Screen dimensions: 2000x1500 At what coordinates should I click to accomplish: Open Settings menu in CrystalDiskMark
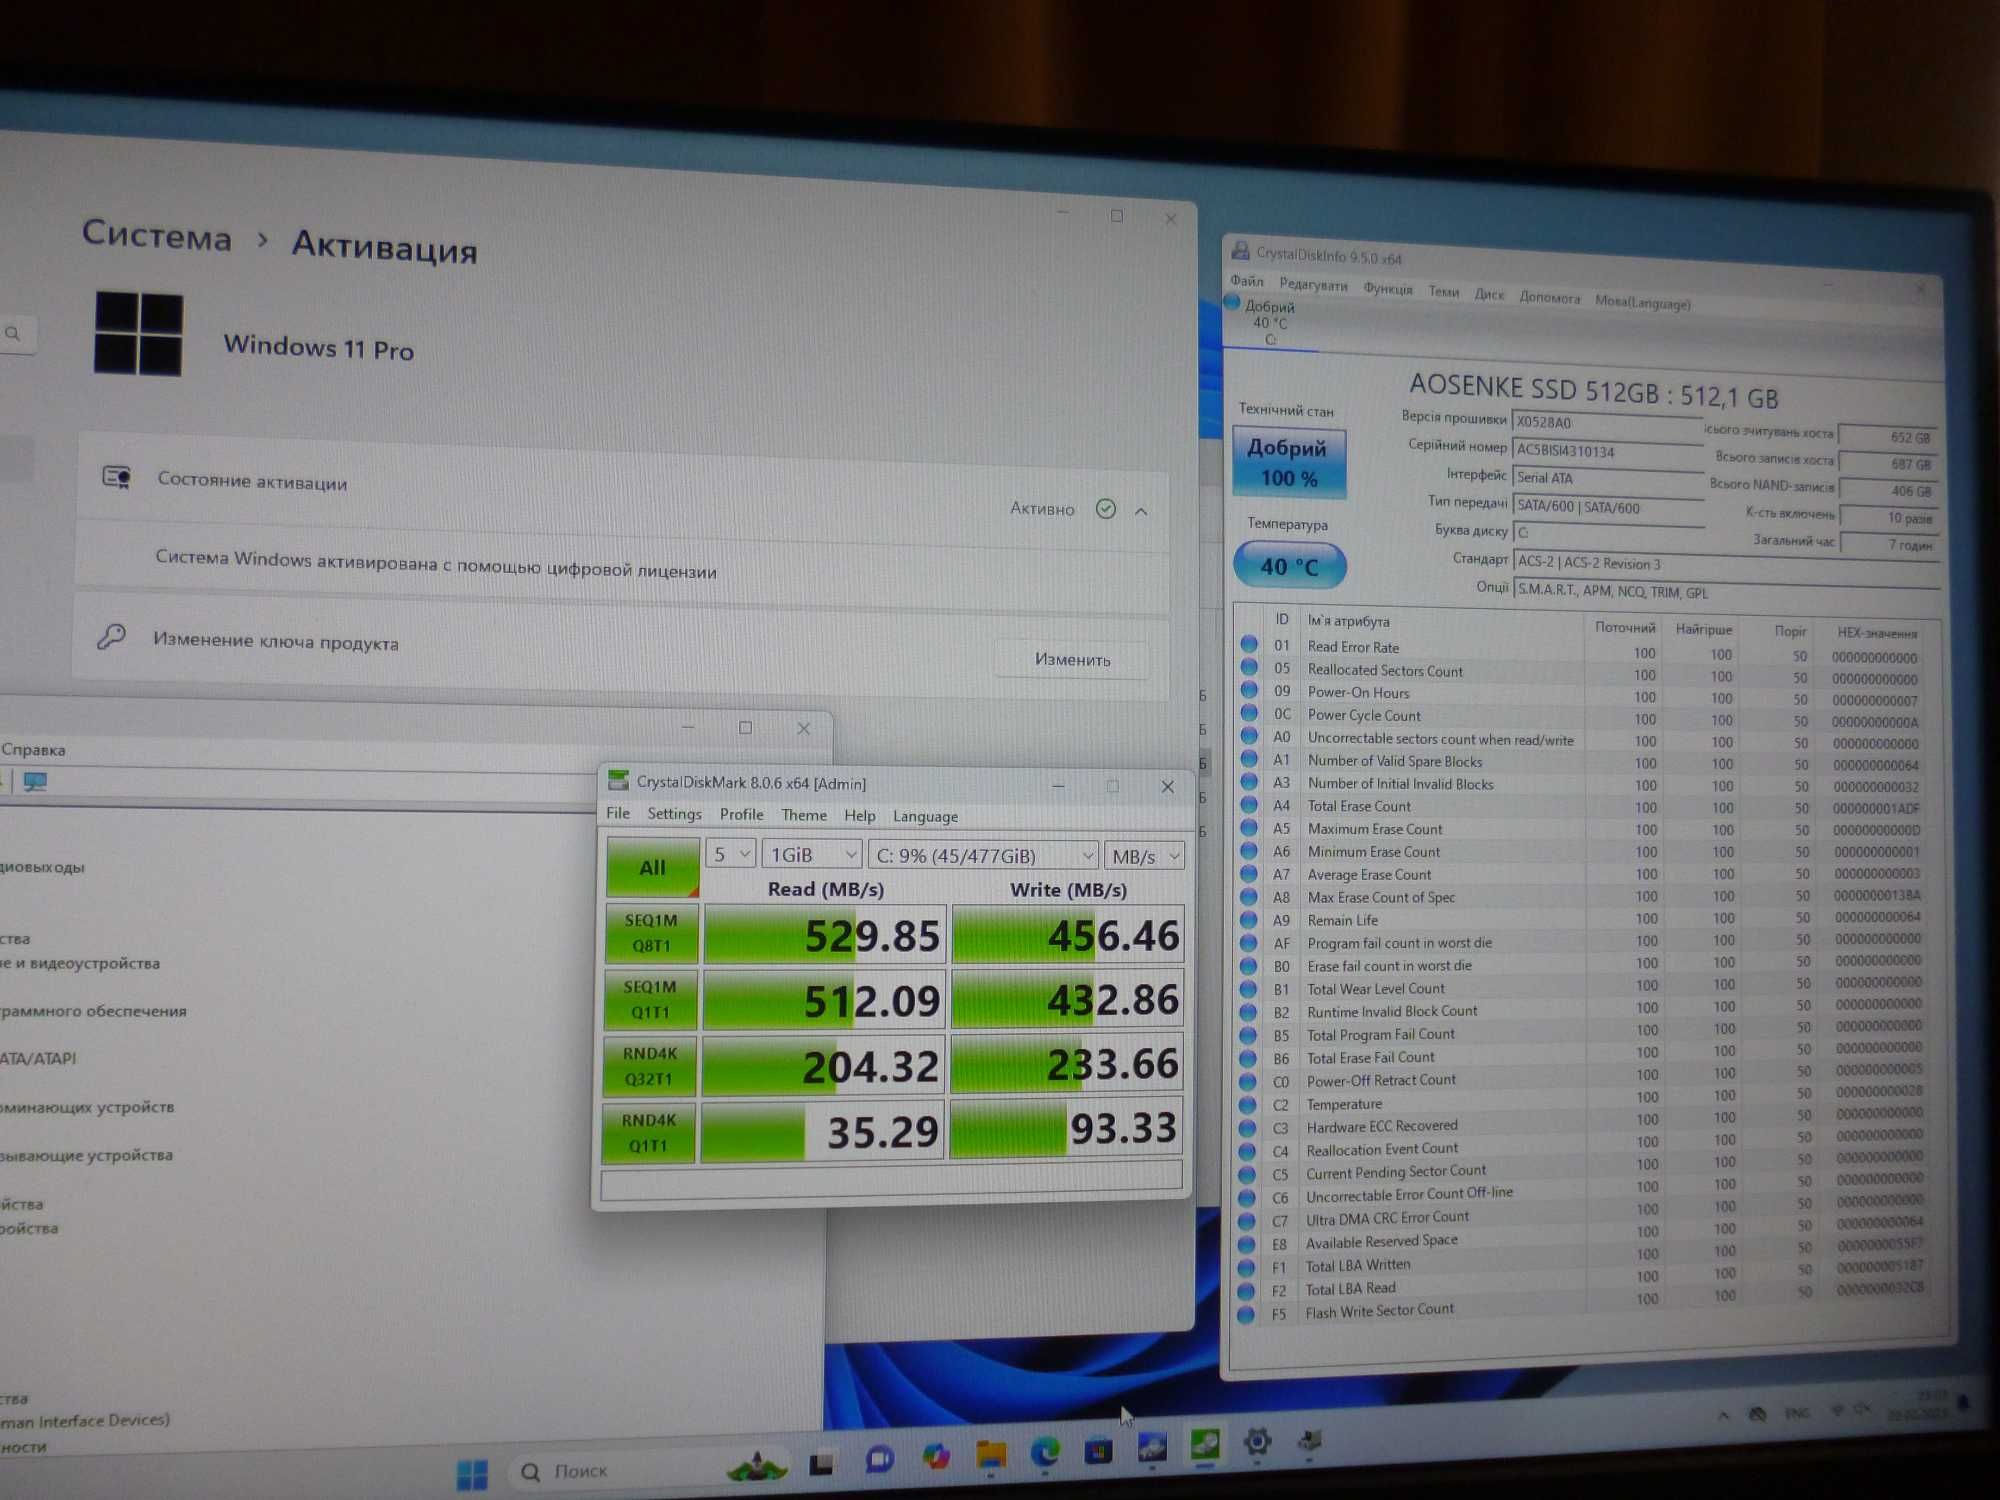674,814
